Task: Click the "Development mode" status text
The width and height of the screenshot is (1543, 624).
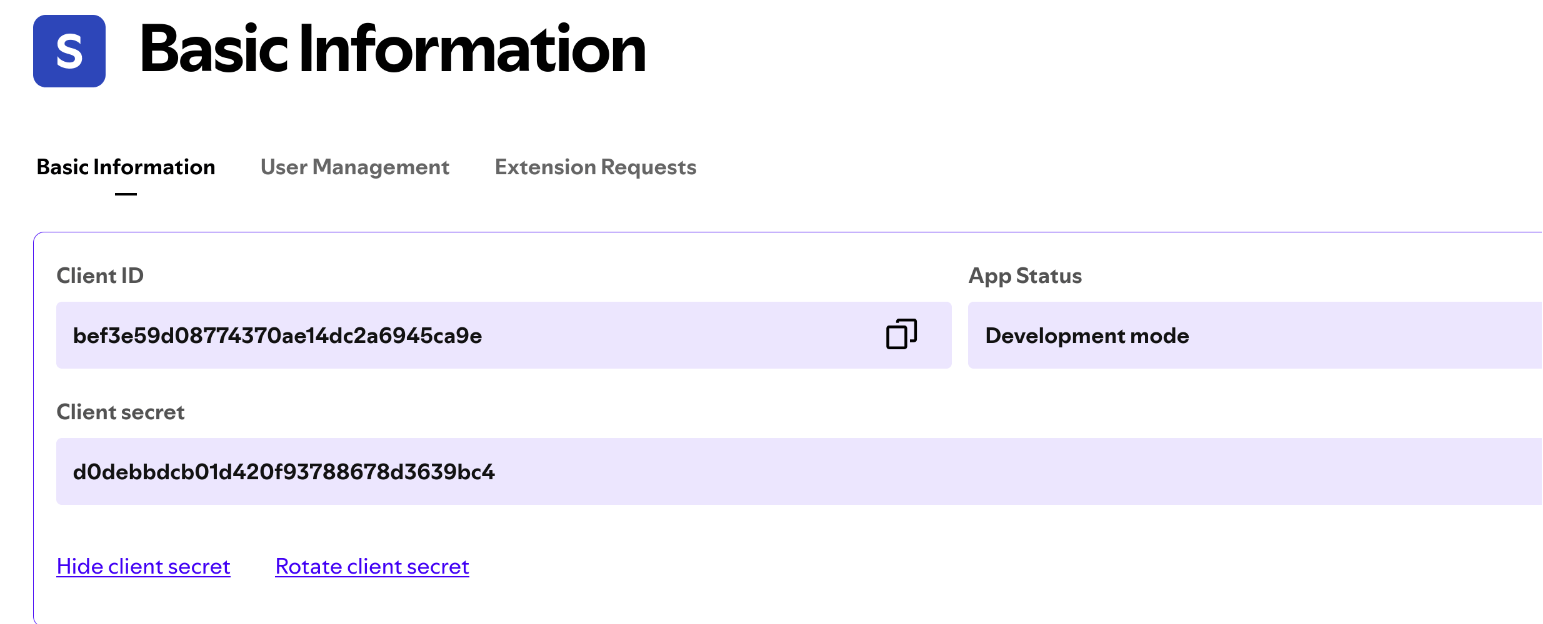Action: (1087, 336)
